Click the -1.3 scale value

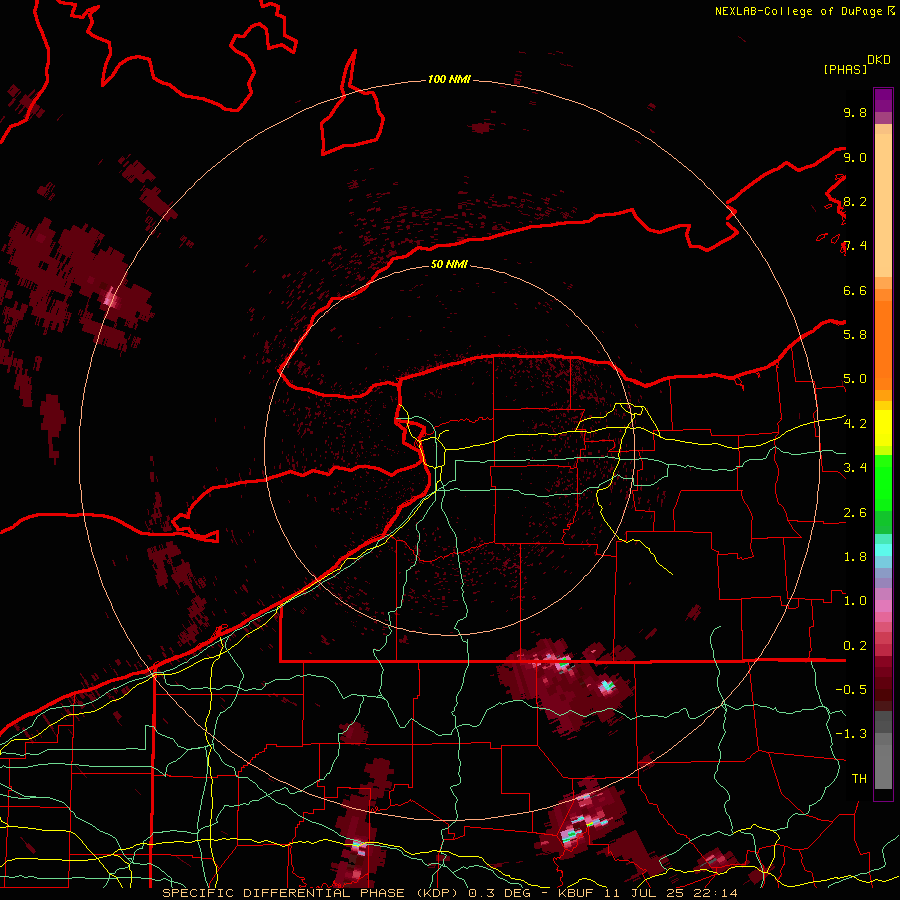click(x=851, y=734)
